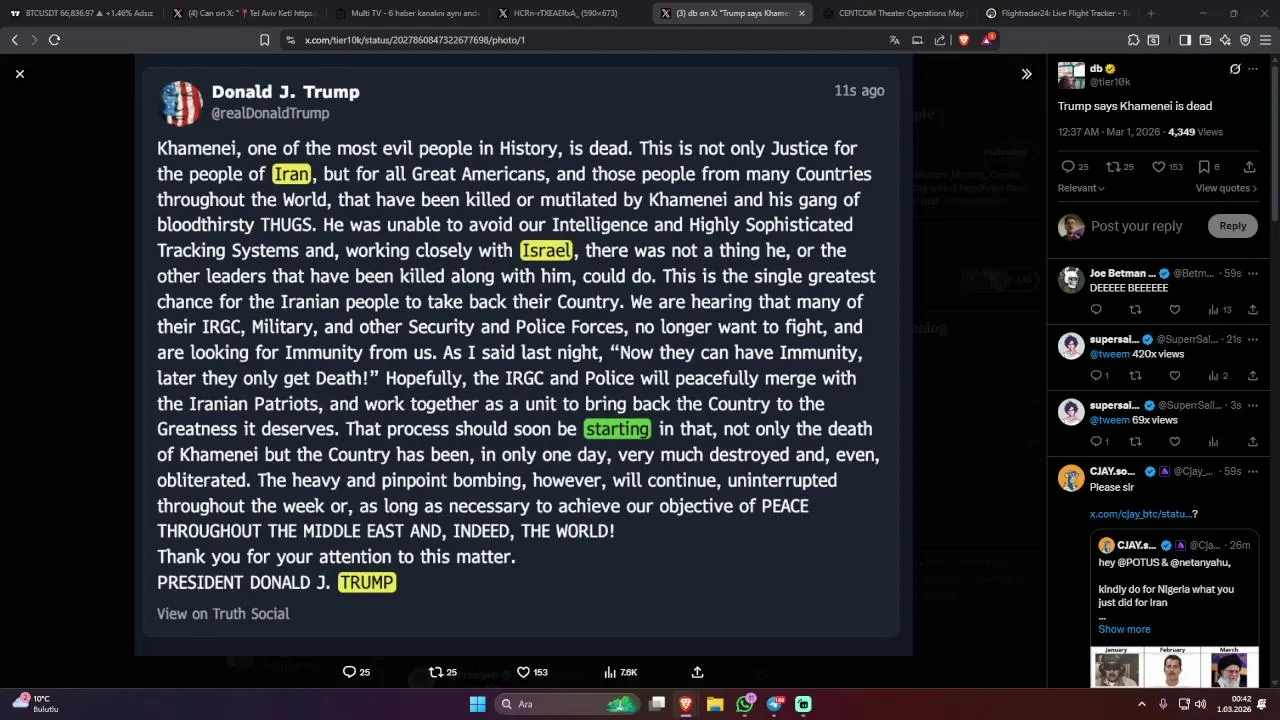Open x.com/cjay_btc/statu link
The width and height of the screenshot is (1280, 720).
1140,514
